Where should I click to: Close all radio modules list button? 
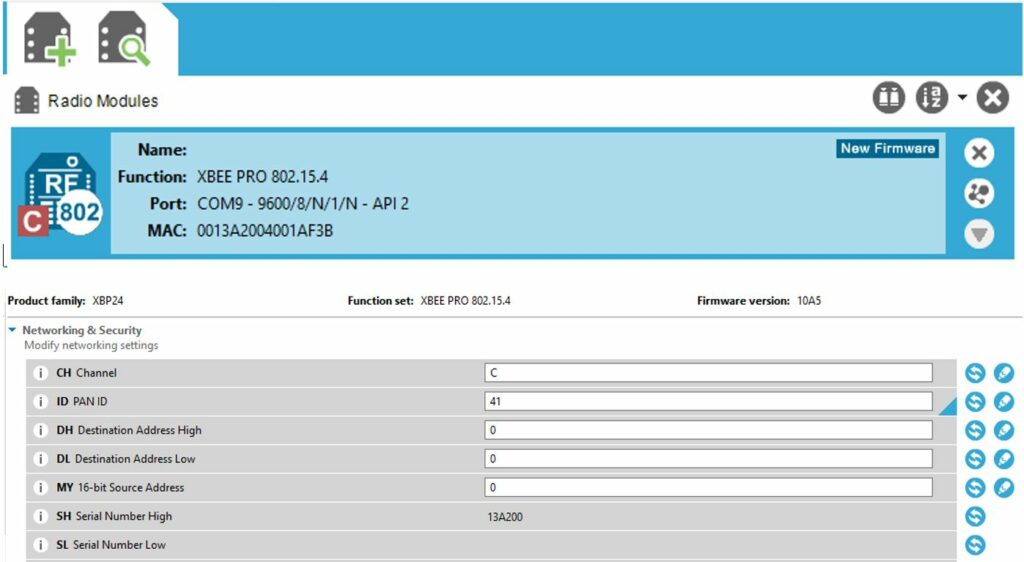[x=992, y=98]
